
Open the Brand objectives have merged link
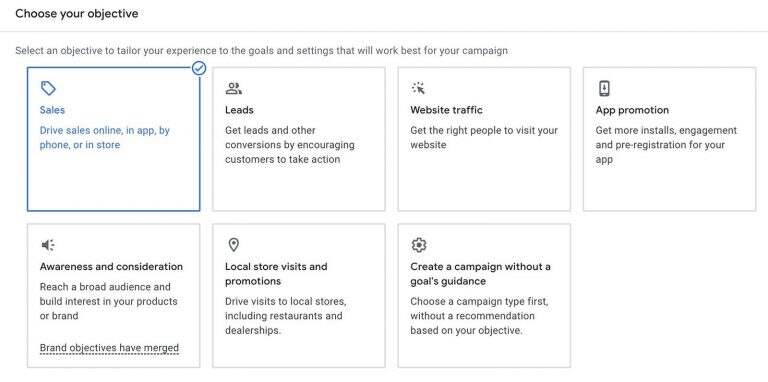pos(109,348)
